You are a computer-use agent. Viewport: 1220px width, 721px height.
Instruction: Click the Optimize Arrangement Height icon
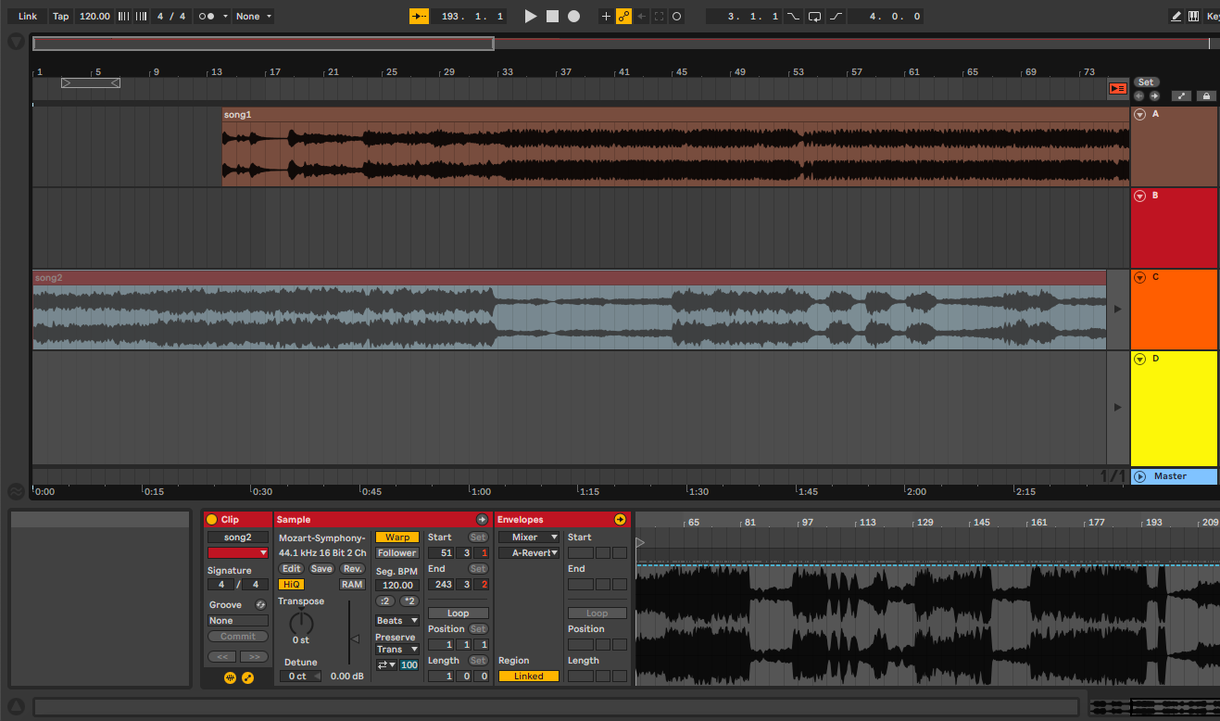[1181, 96]
